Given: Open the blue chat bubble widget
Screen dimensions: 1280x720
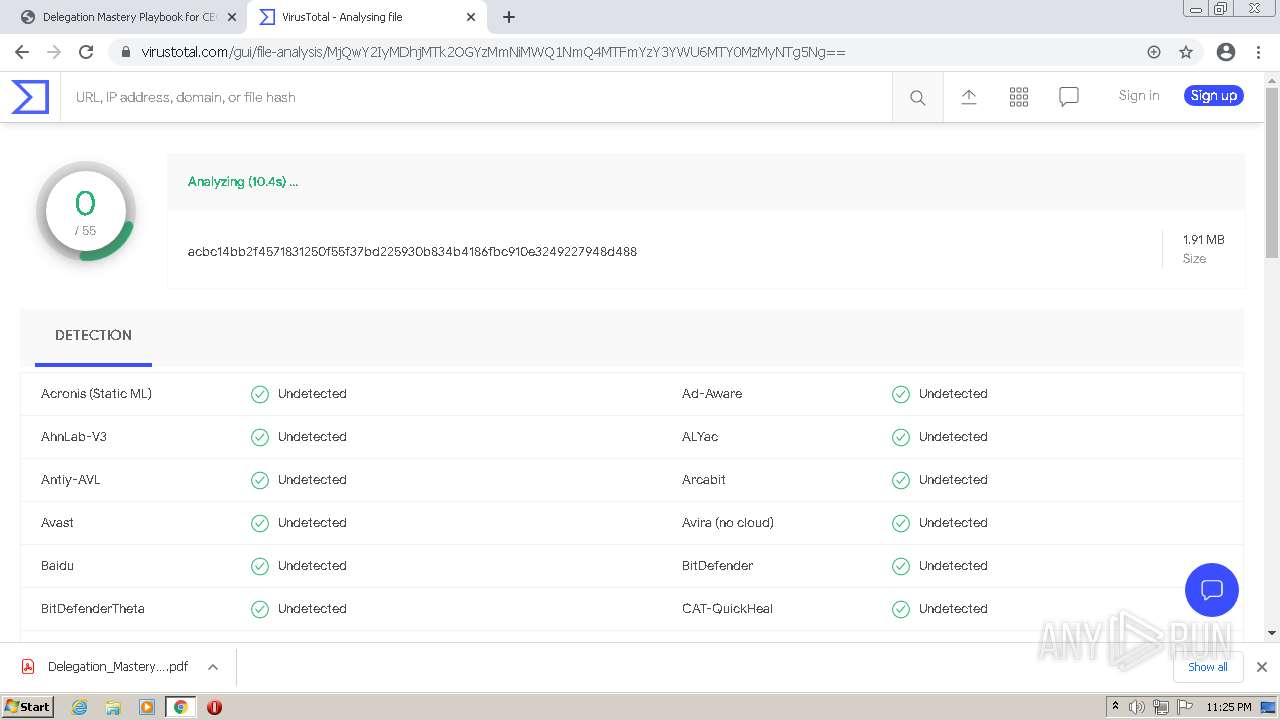Looking at the screenshot, I should click(x=1211, y=589).
